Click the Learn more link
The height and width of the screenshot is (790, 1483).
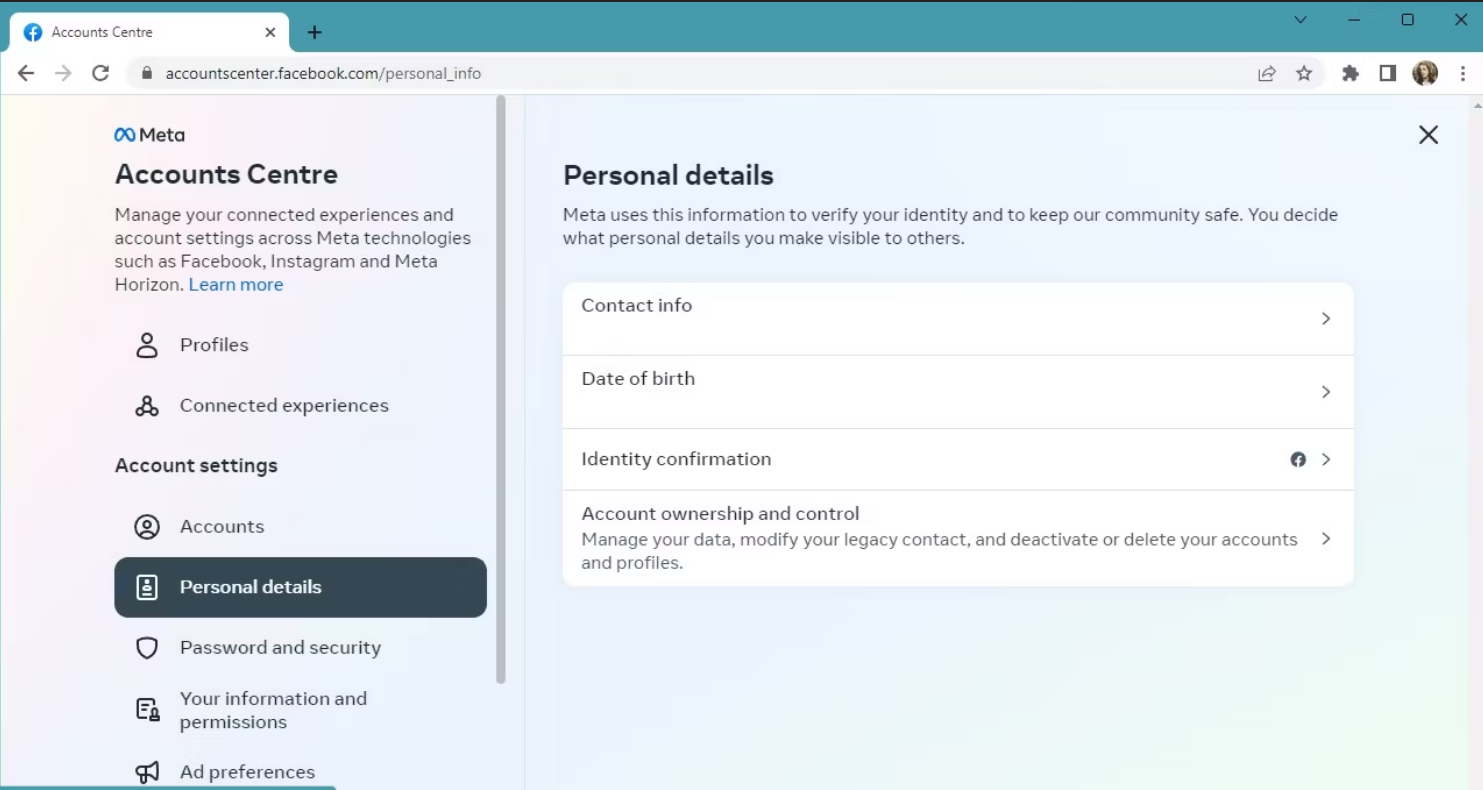[236, 285]
